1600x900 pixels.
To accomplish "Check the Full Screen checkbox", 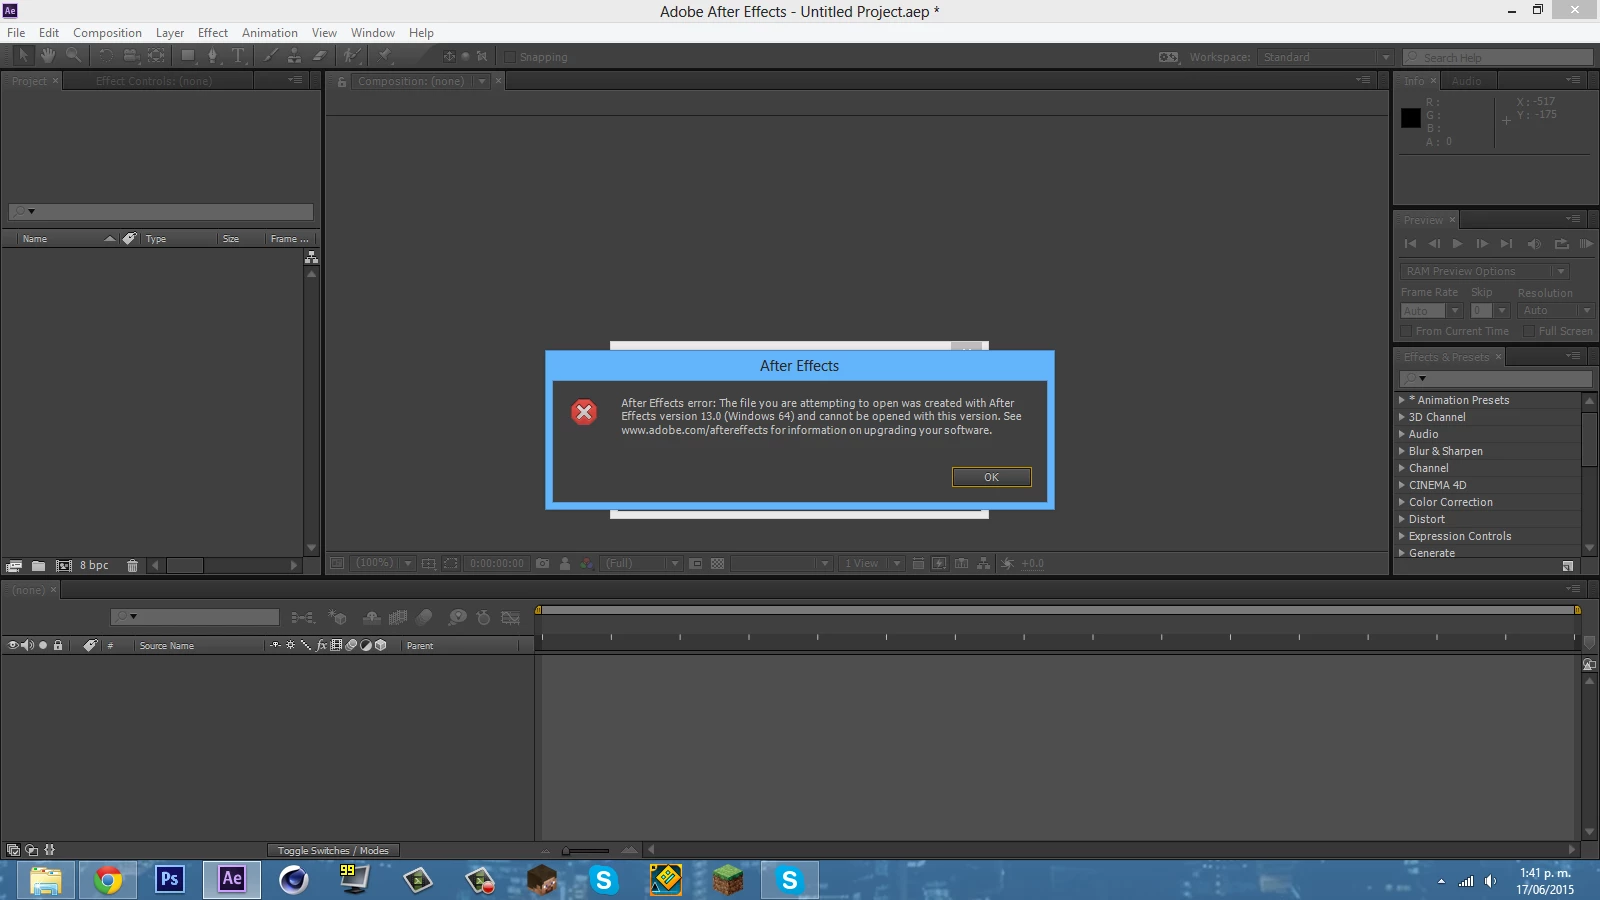I will [x=1529, y=331].
